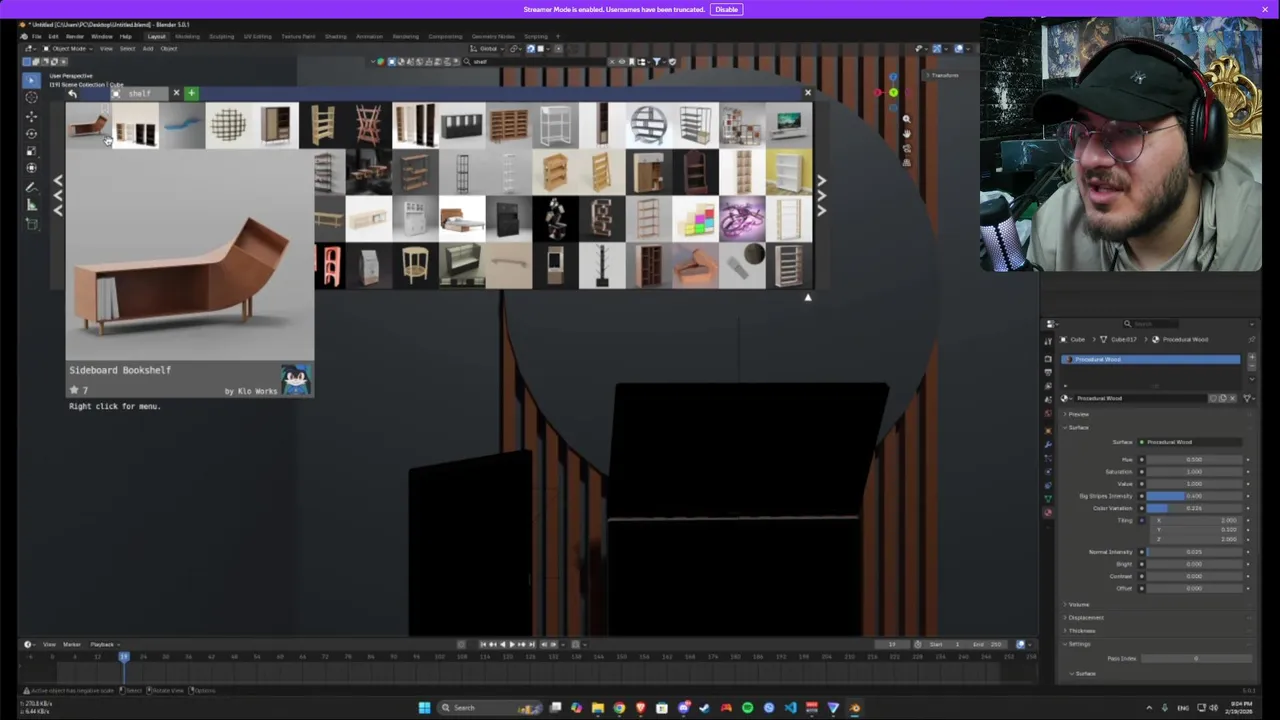Click the Normal Intensity value field
The width and height of the screenshot is (1280, 720).
pos(1194,552)
